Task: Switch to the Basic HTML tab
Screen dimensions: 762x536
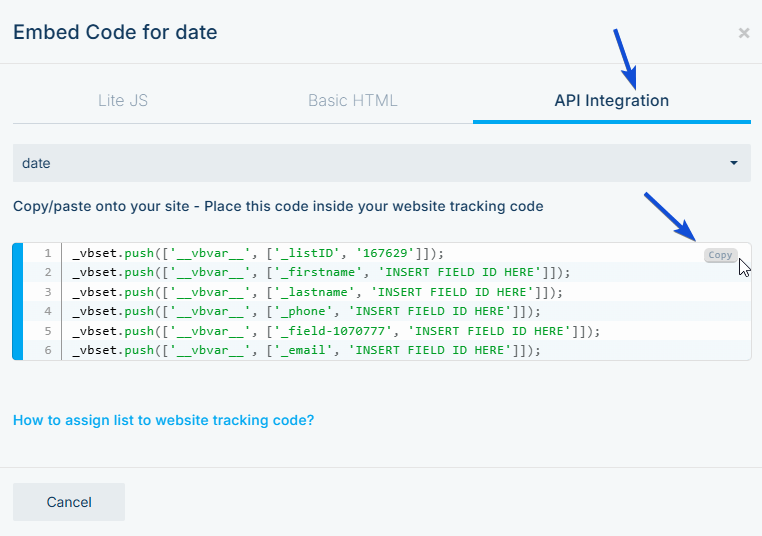Action: [353, 101]
